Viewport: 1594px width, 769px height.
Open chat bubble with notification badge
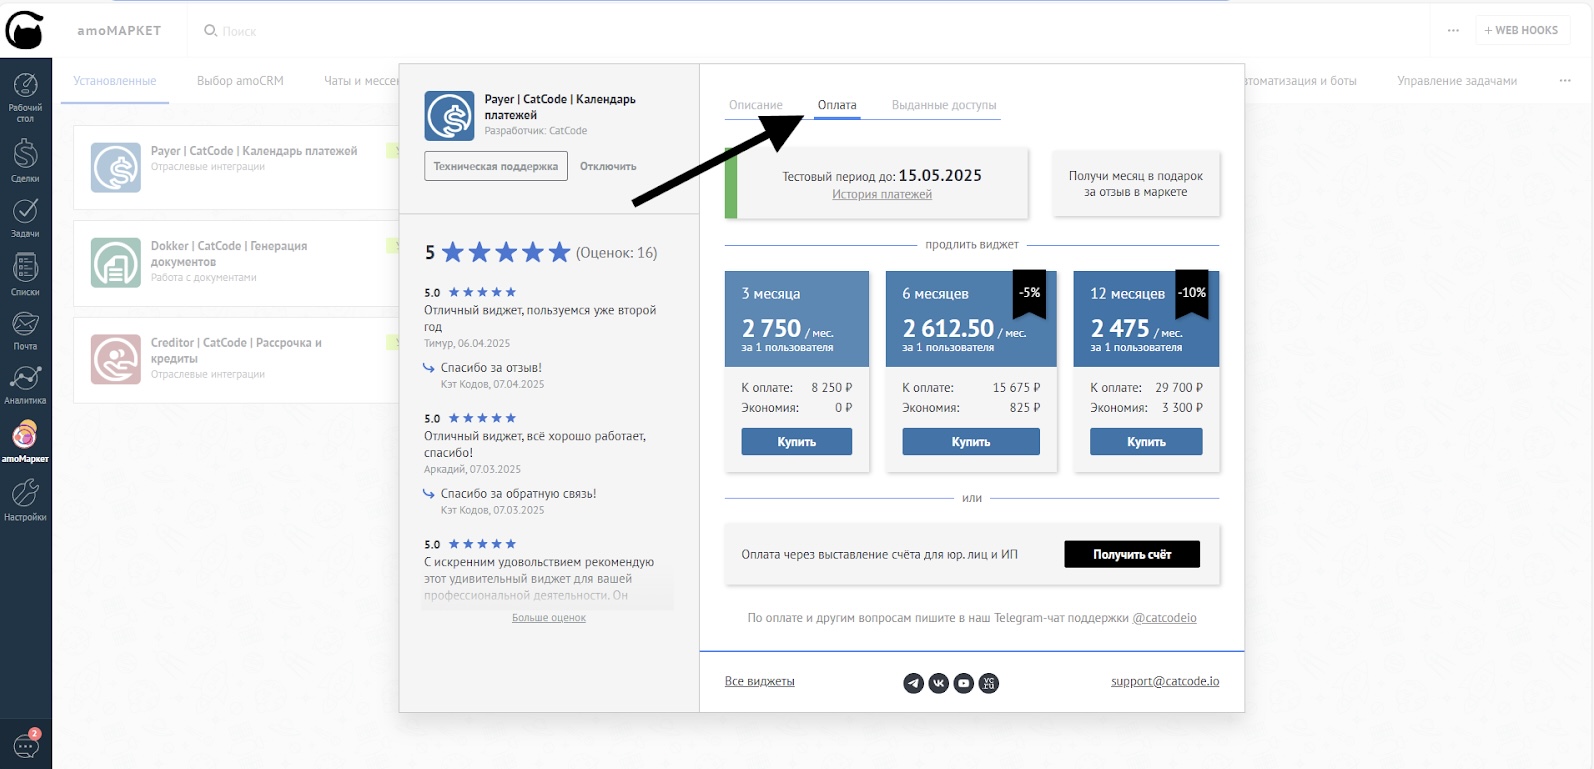coord(26,744)
